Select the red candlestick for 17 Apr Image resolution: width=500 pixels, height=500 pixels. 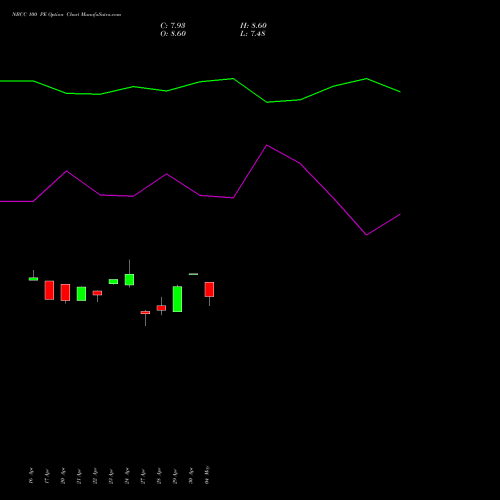[49, 290]
